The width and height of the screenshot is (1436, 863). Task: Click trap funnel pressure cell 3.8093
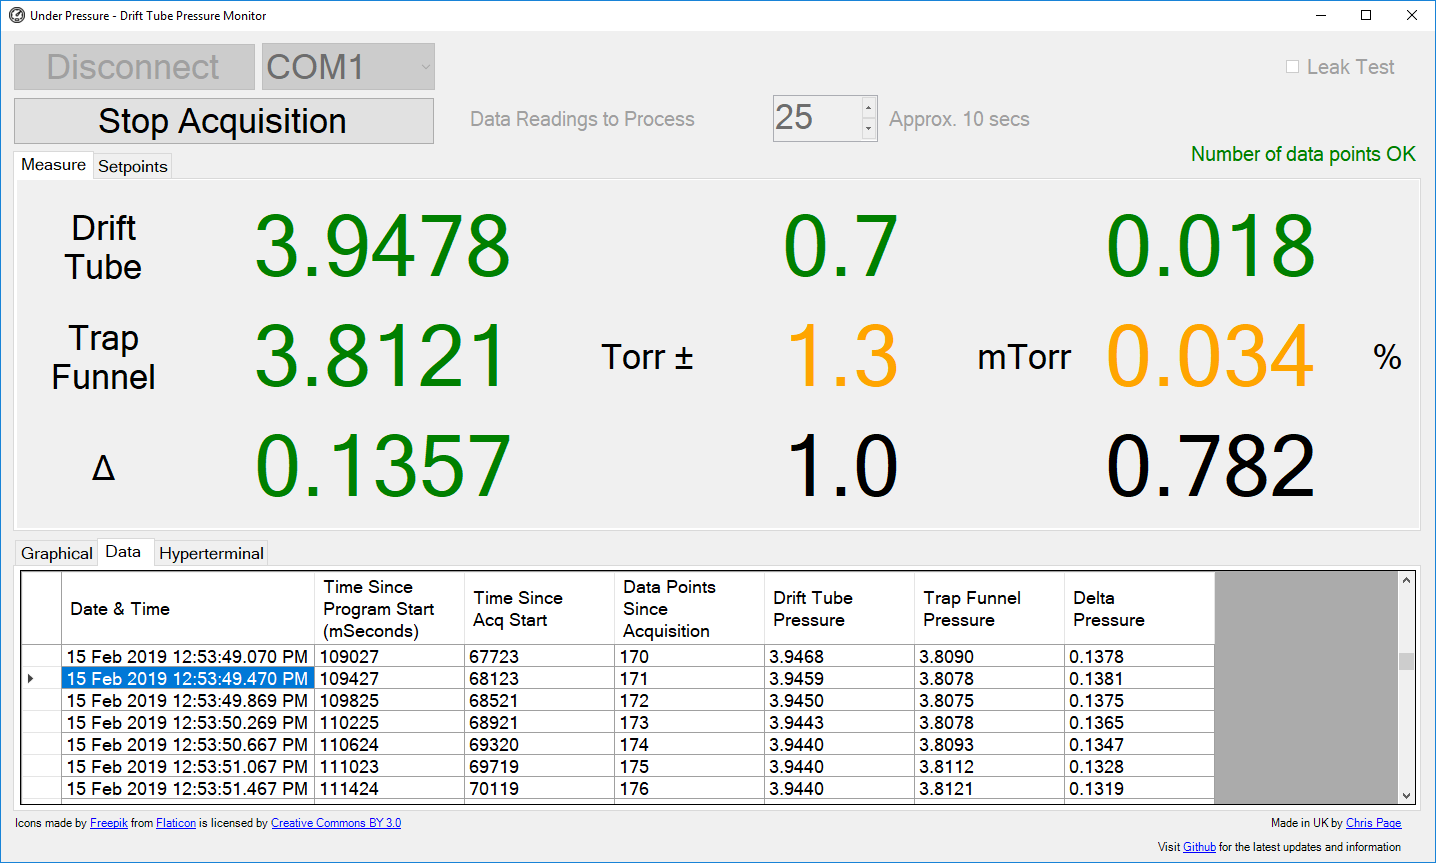tap(990, 744)
